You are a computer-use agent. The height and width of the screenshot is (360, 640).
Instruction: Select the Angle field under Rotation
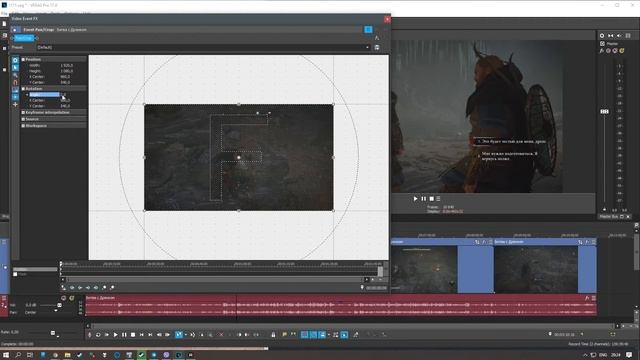pyautogui.click(x=44, y=94)
